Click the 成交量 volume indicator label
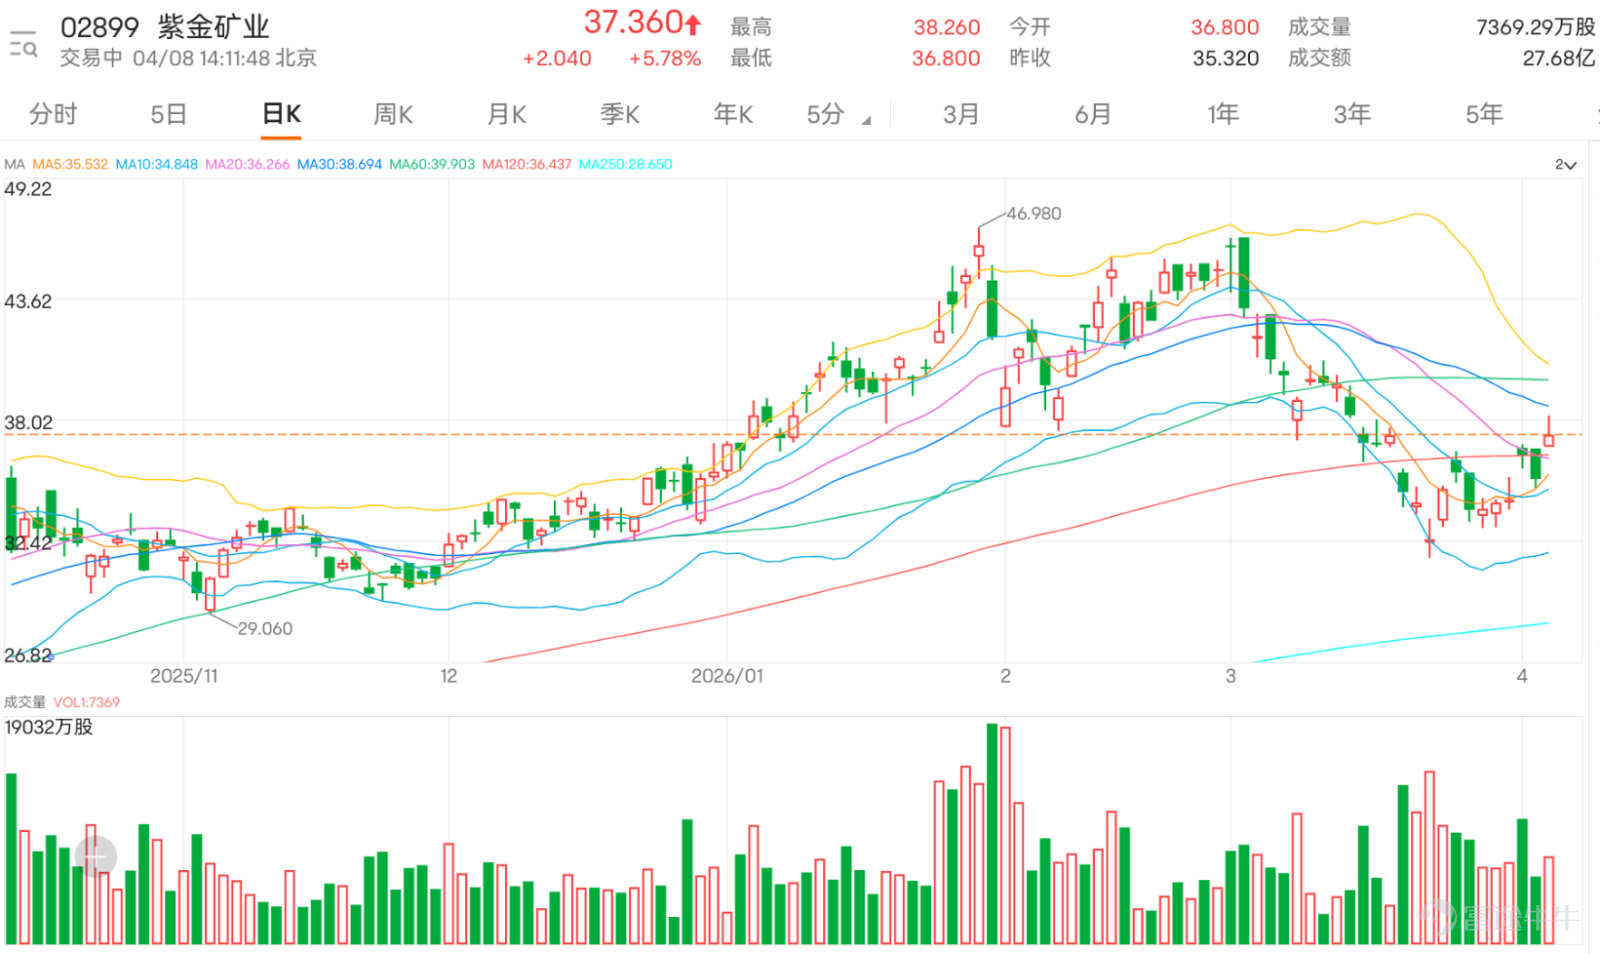1600x954 pixels. [25, 702]
